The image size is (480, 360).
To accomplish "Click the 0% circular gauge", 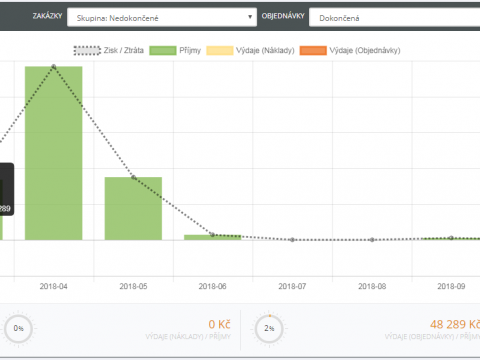I will pos(18,329).
